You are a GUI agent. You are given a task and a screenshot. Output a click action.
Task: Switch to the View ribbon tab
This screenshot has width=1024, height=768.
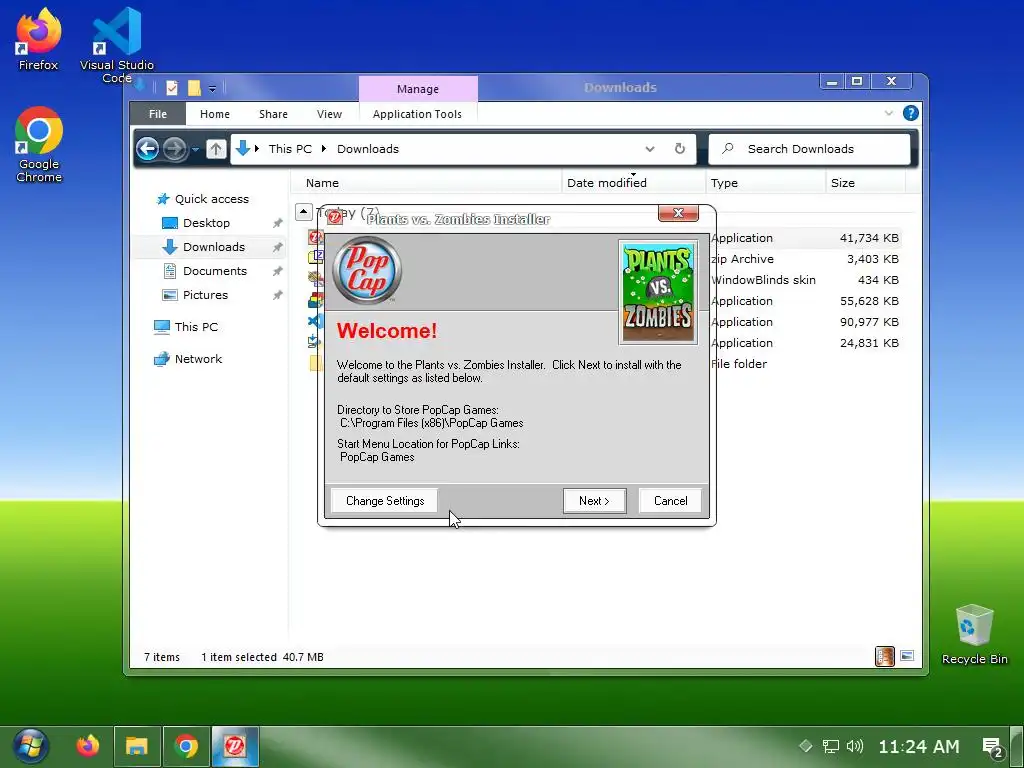pos(329,114)
